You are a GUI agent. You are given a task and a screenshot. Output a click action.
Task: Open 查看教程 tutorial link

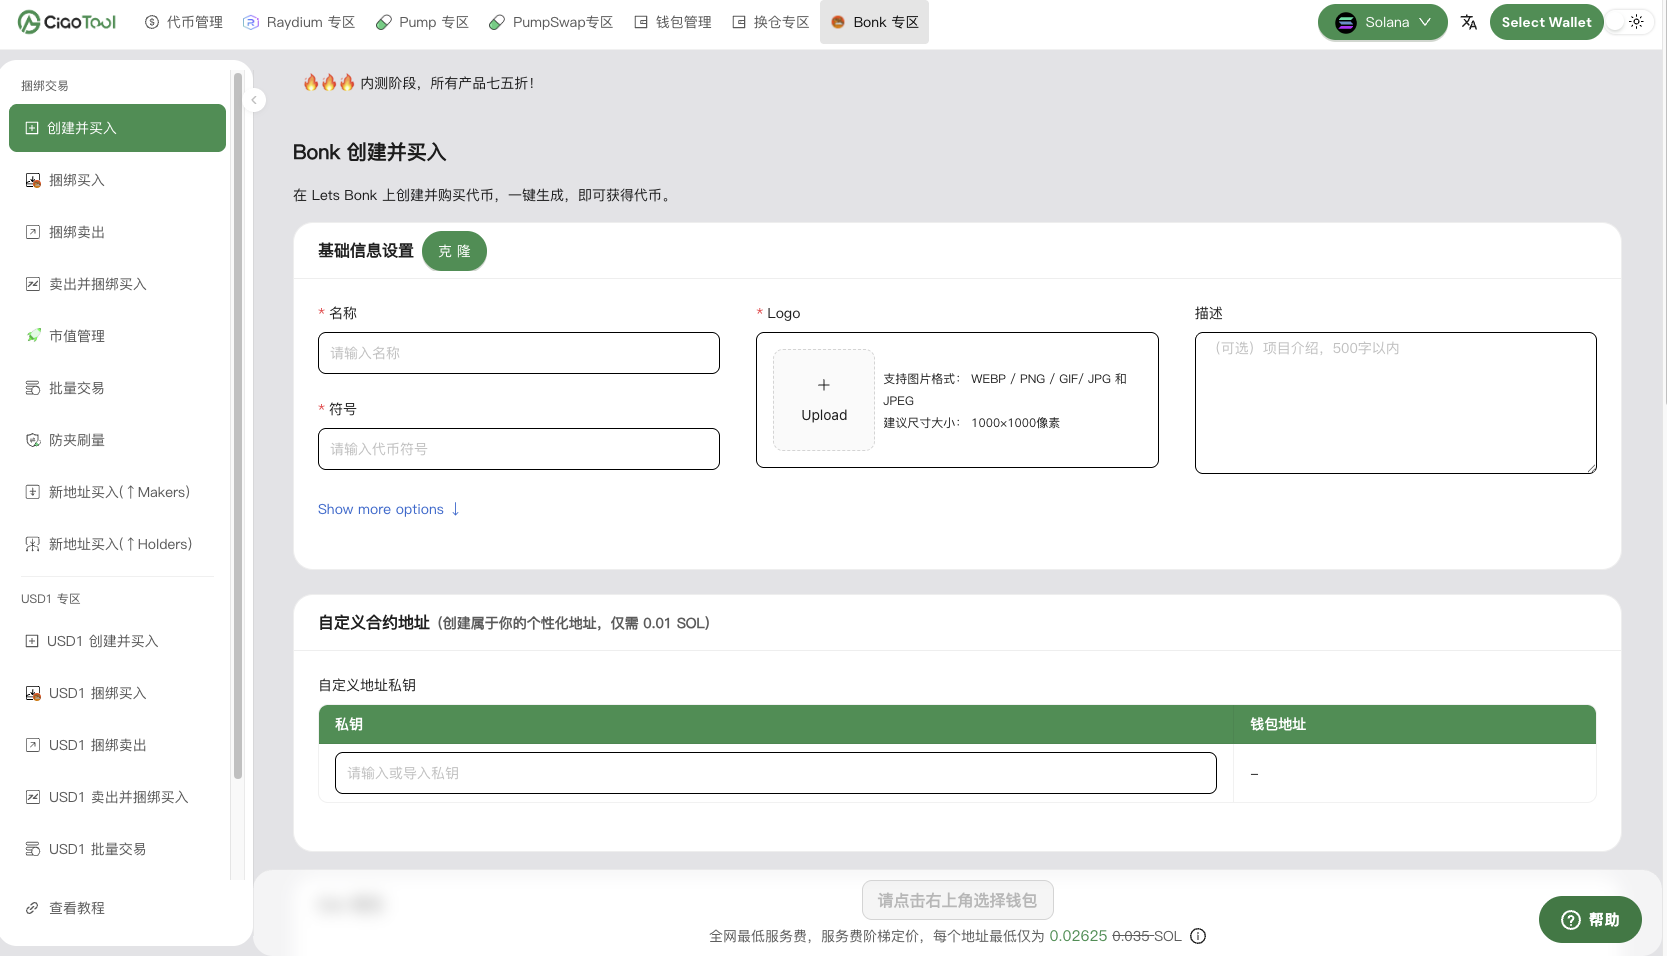(77, 908)
